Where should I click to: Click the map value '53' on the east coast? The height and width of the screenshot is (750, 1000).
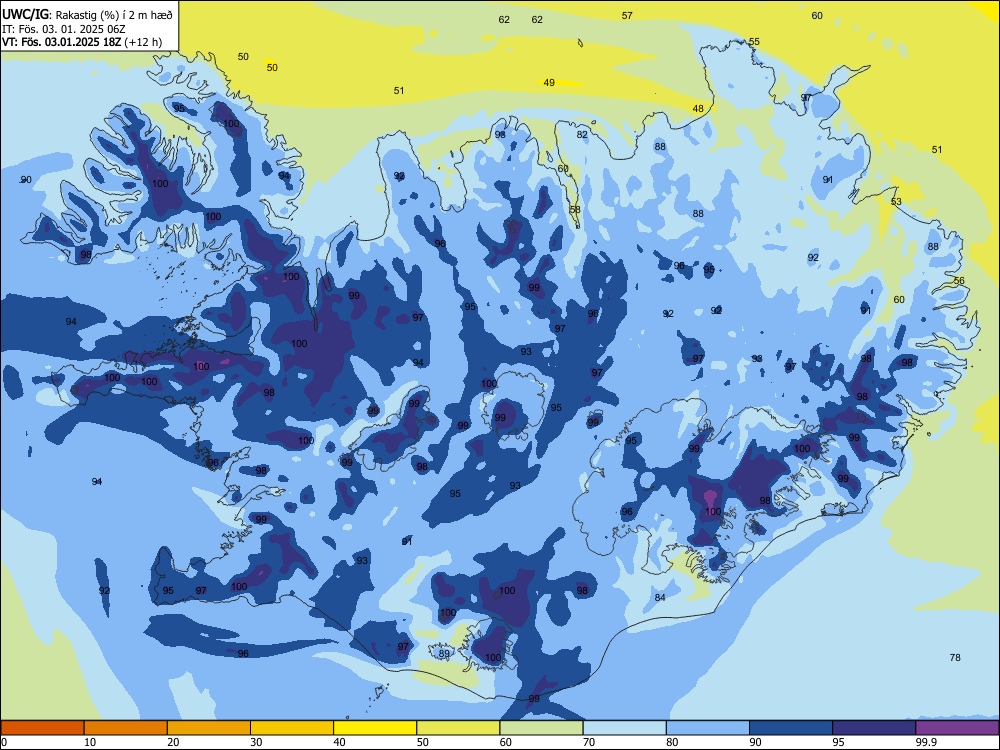896,202
